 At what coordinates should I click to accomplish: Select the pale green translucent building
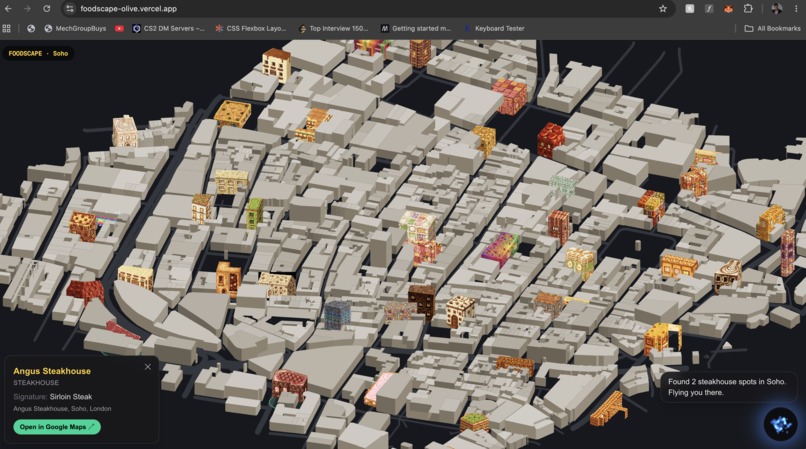[562, 186]
